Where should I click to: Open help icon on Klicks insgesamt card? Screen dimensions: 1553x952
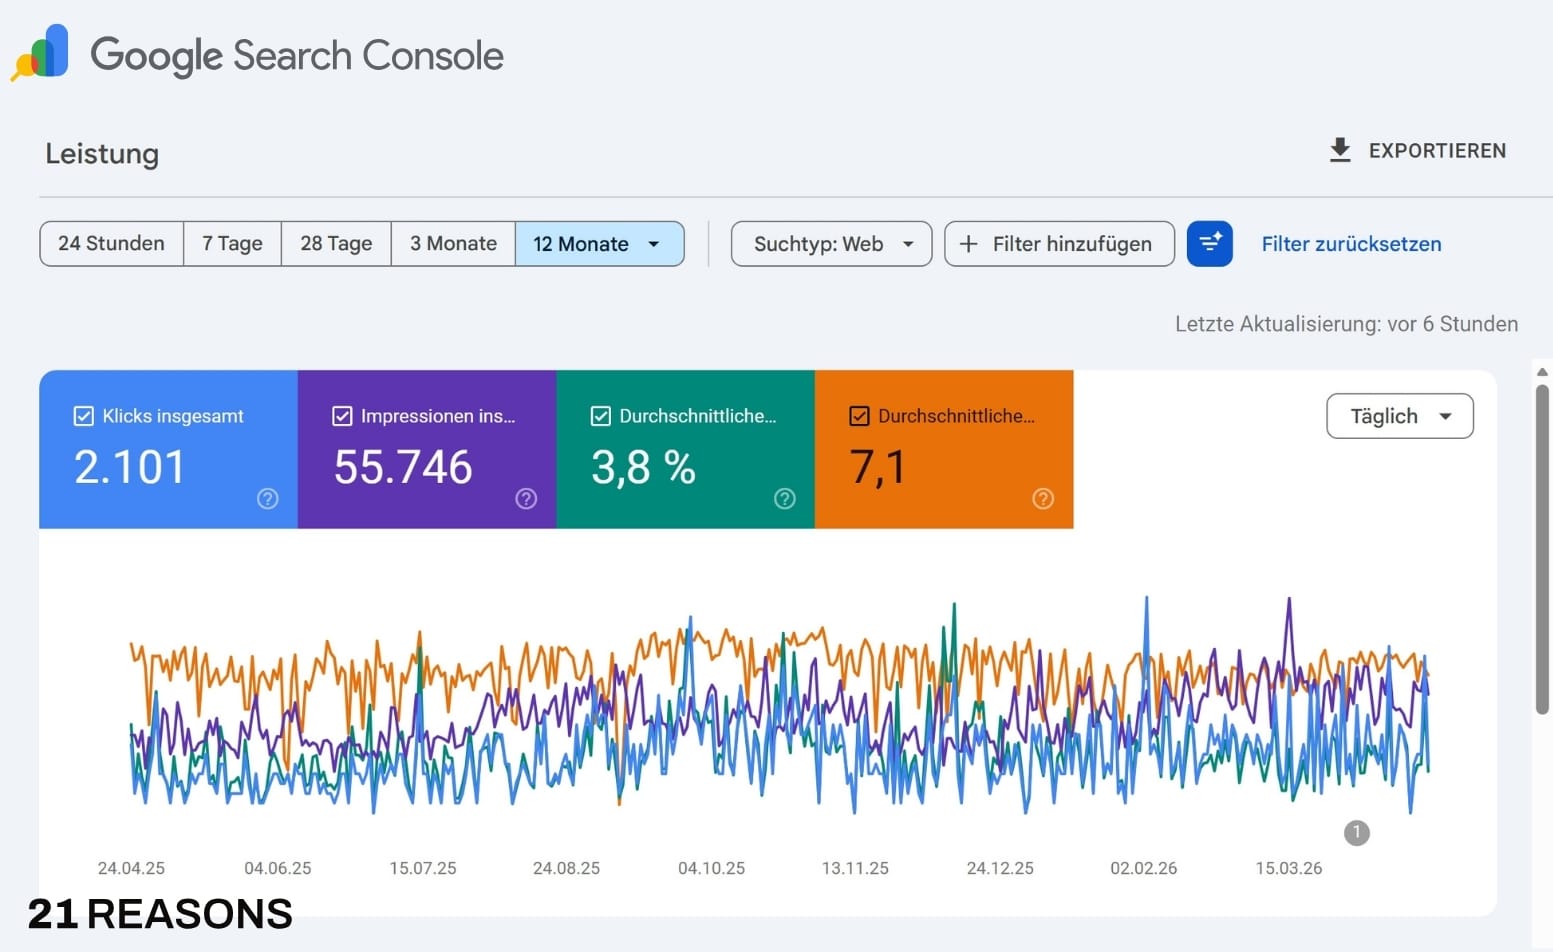[267, 498]
